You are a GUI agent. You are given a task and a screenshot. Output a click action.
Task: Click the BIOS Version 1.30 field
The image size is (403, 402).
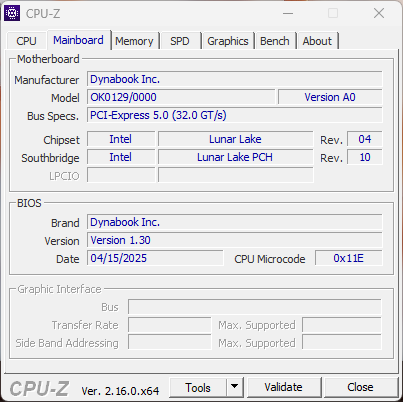click(235, 240)
